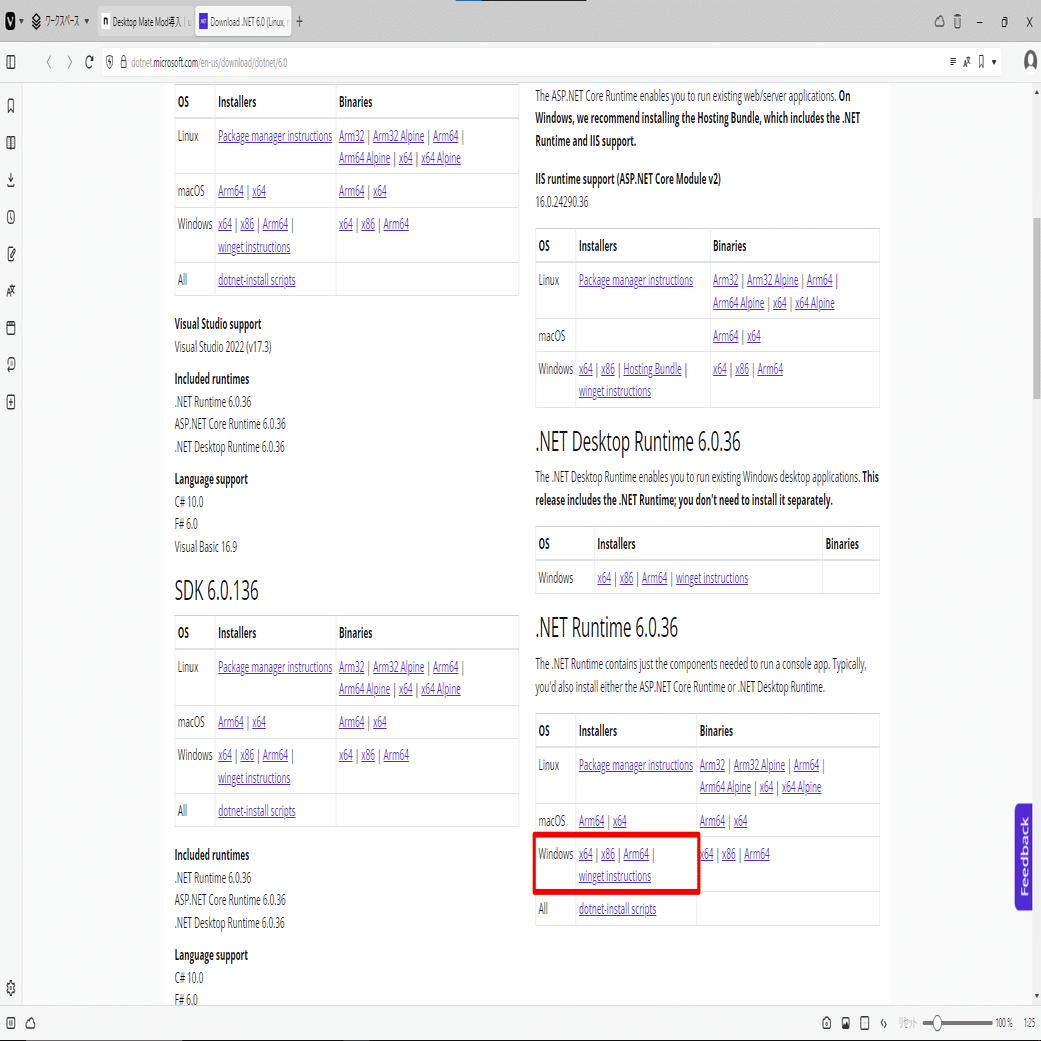Viewport: 1041px width, 1041px height.
Task: Open SDK 6.0.136 dotnet-install scripts link
Action: click(256, 811)
